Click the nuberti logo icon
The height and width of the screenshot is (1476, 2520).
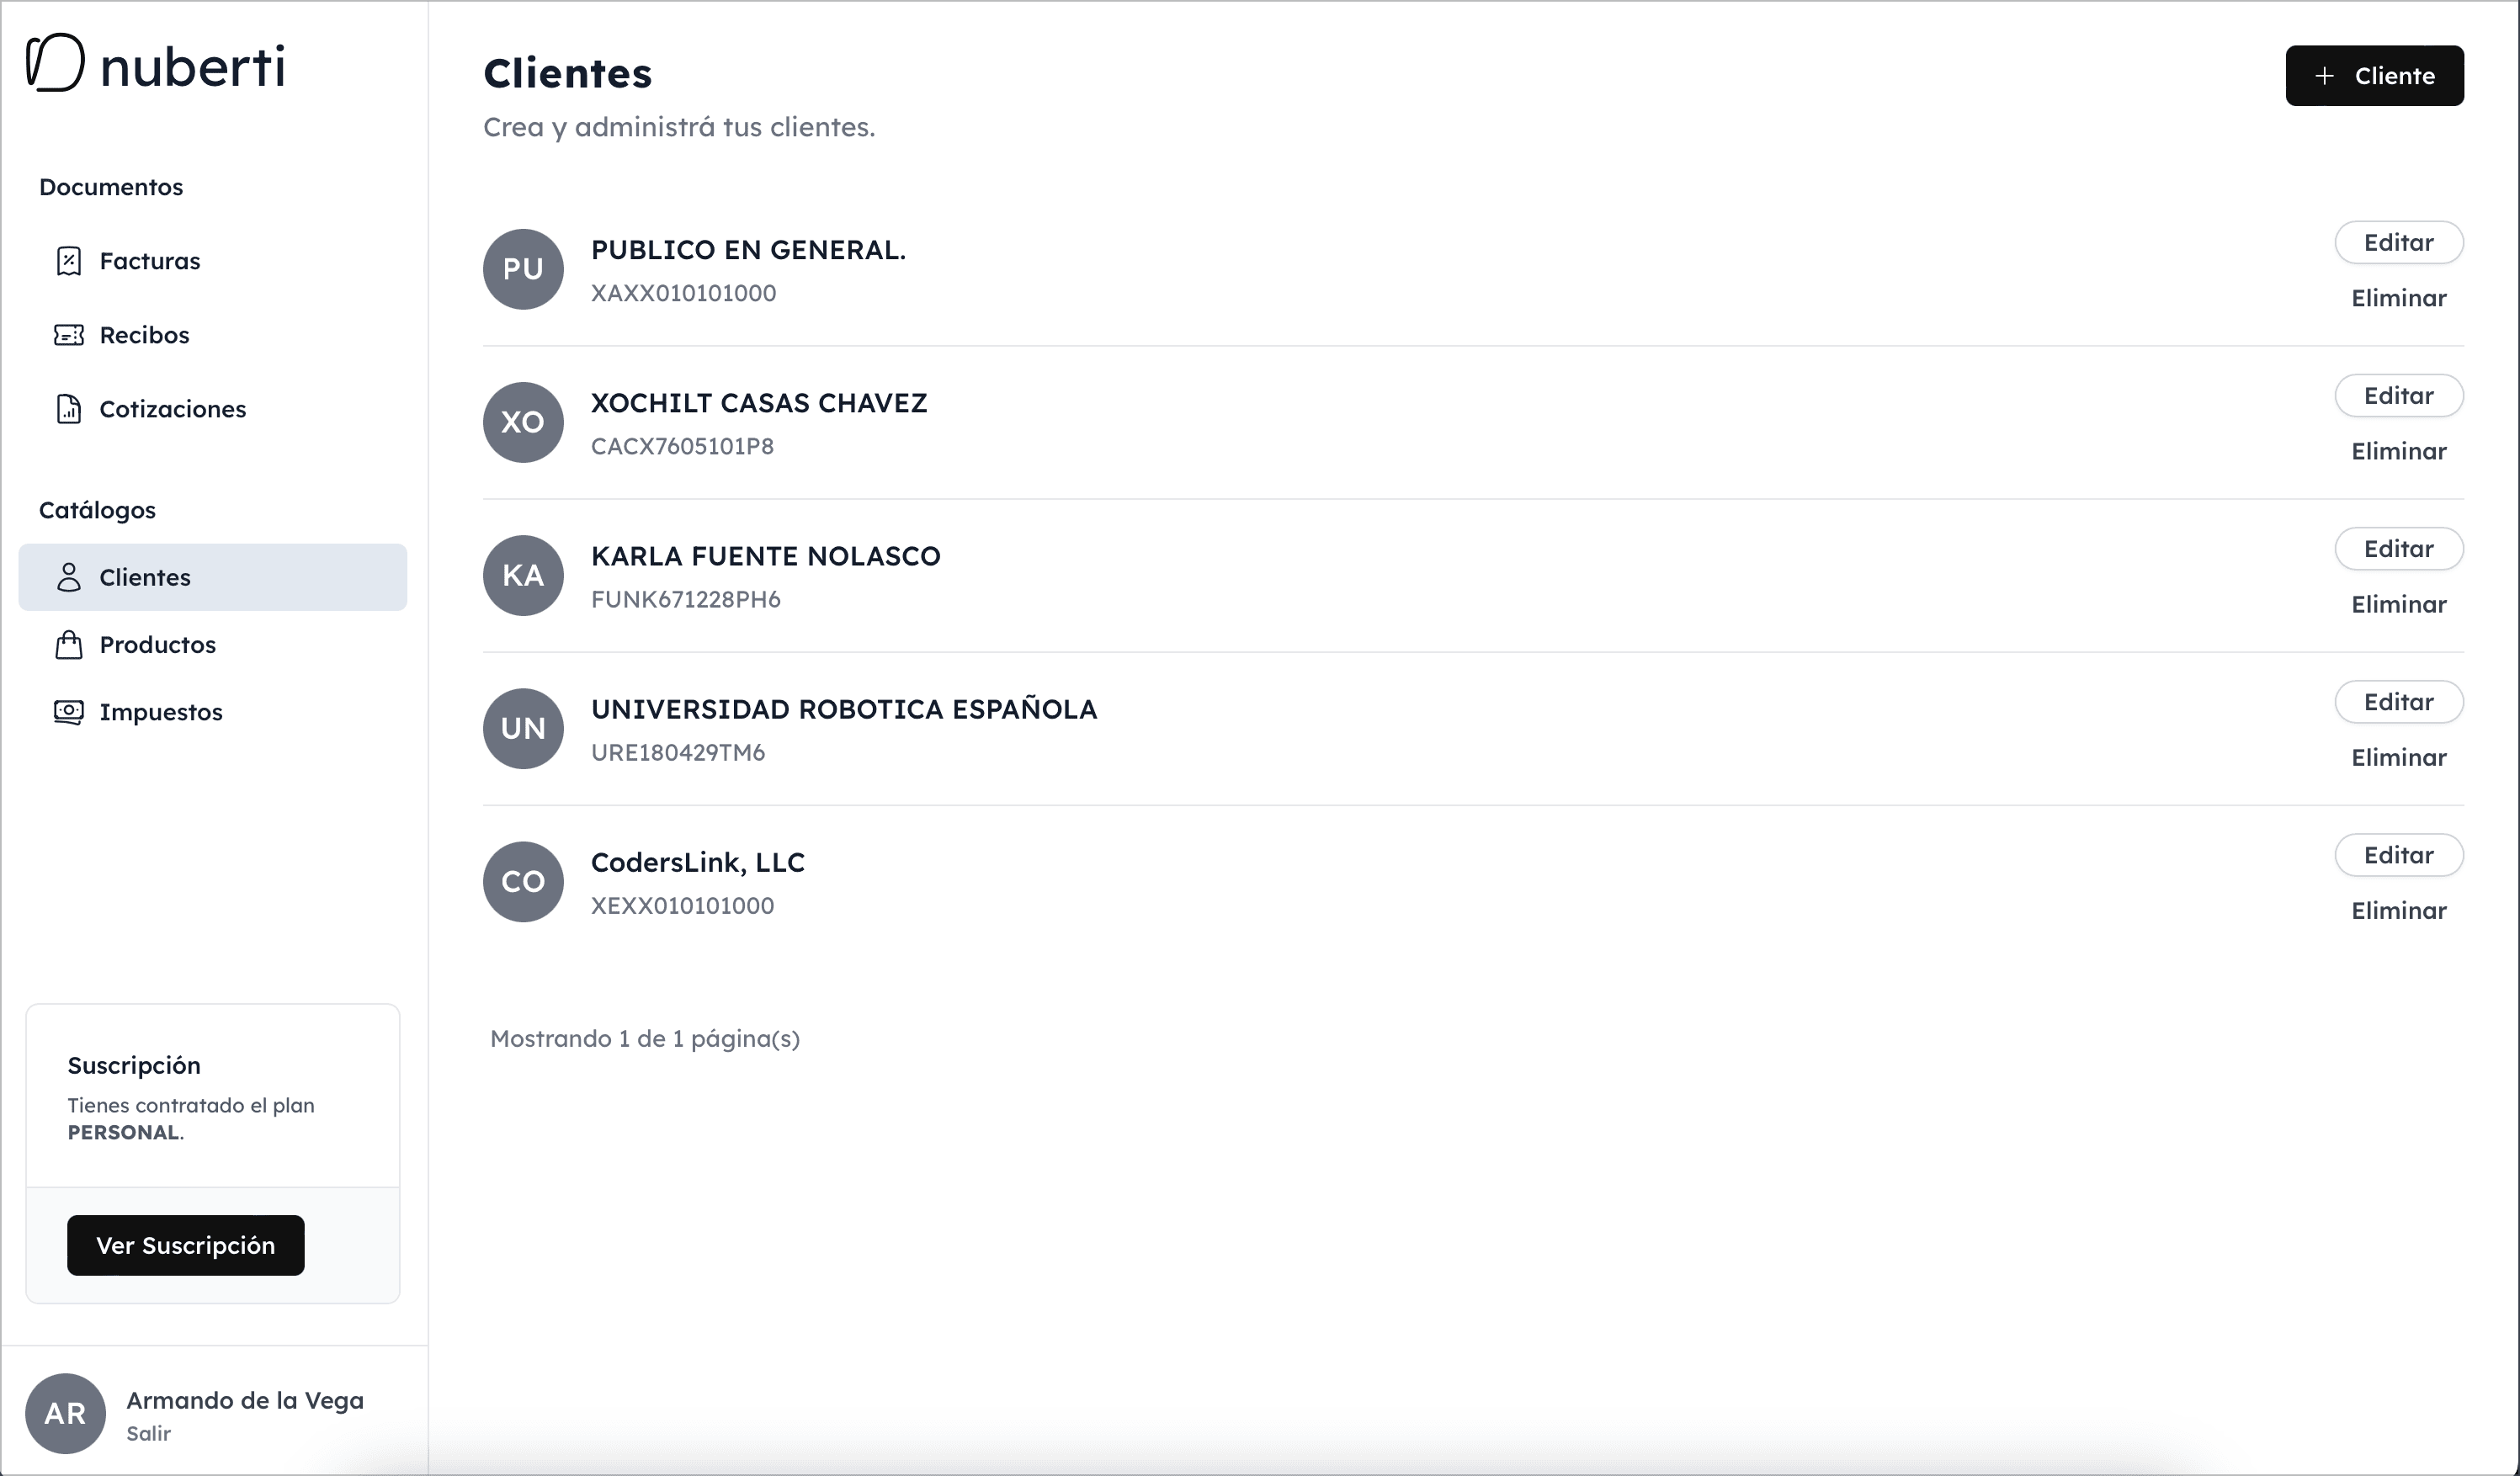pos(55,63)
